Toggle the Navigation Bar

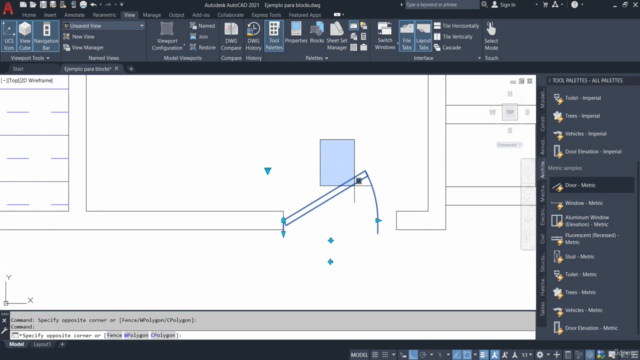coord(46,36)
